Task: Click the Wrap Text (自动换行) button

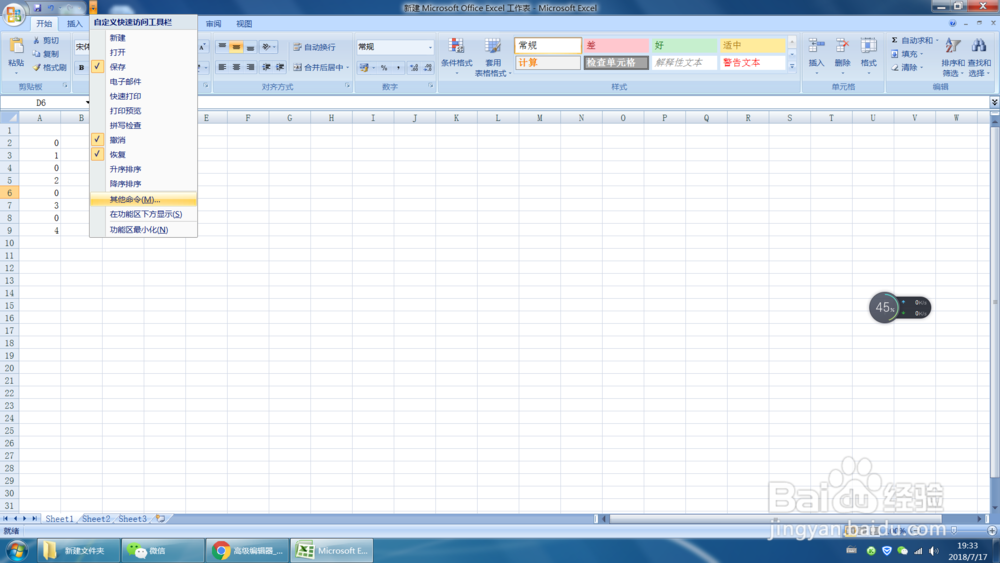Action: [314, 47]
